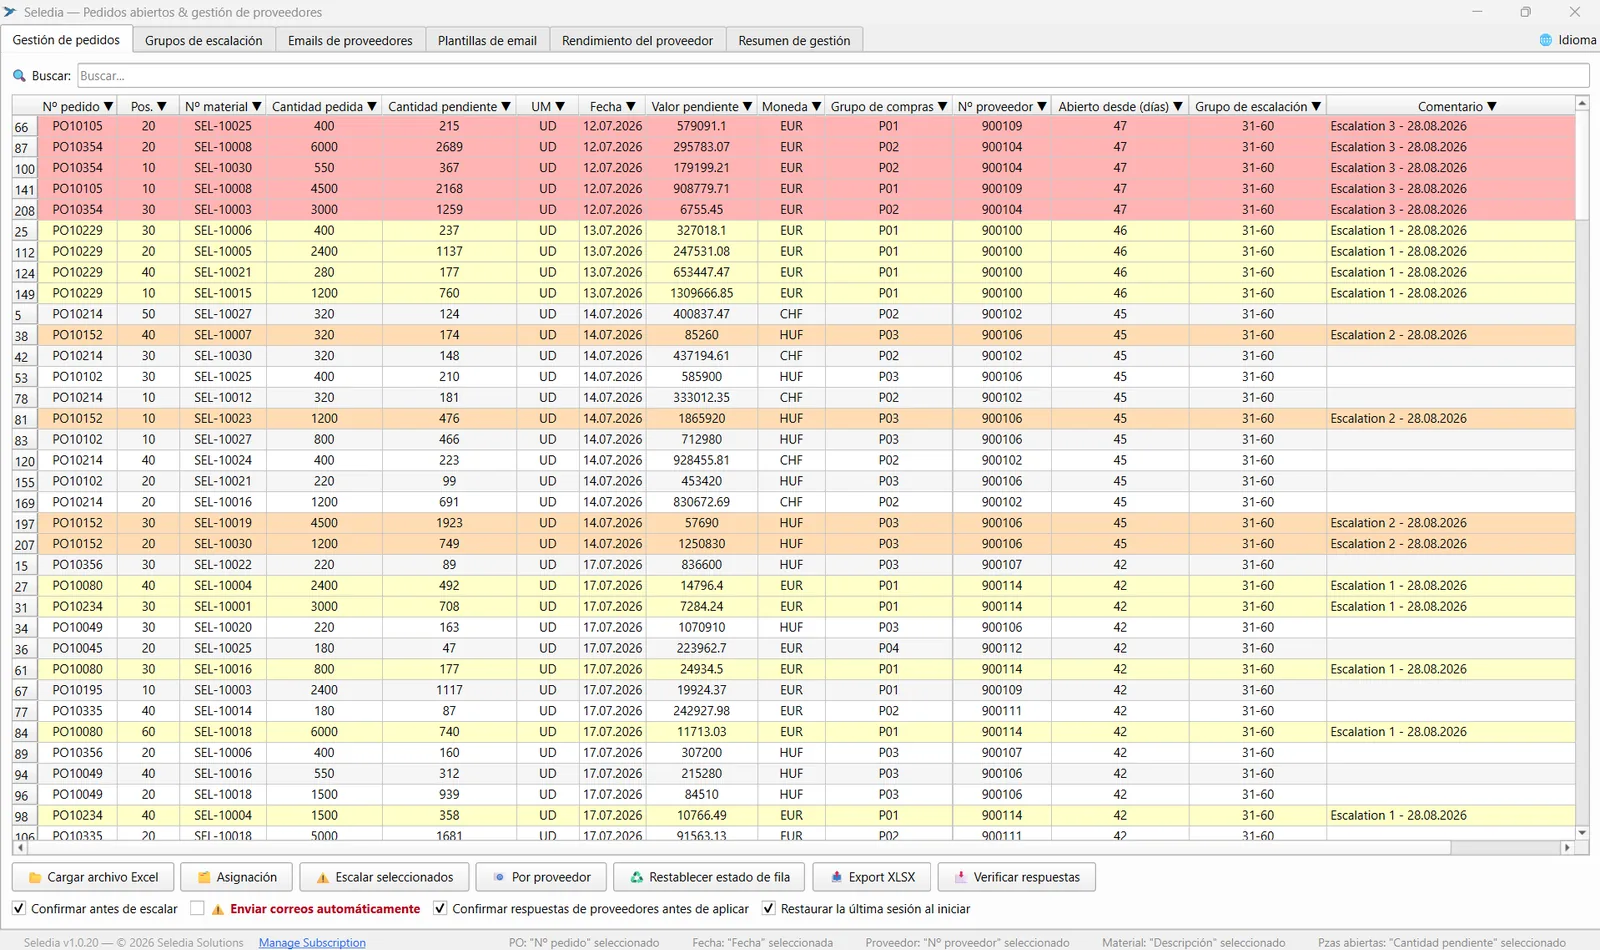Click the horizontal scrollbar right arrow
The image size is (1600, 950).
point(1567,847)
